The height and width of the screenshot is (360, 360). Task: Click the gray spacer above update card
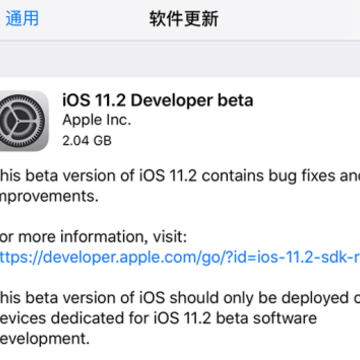(x=180, y=59)
